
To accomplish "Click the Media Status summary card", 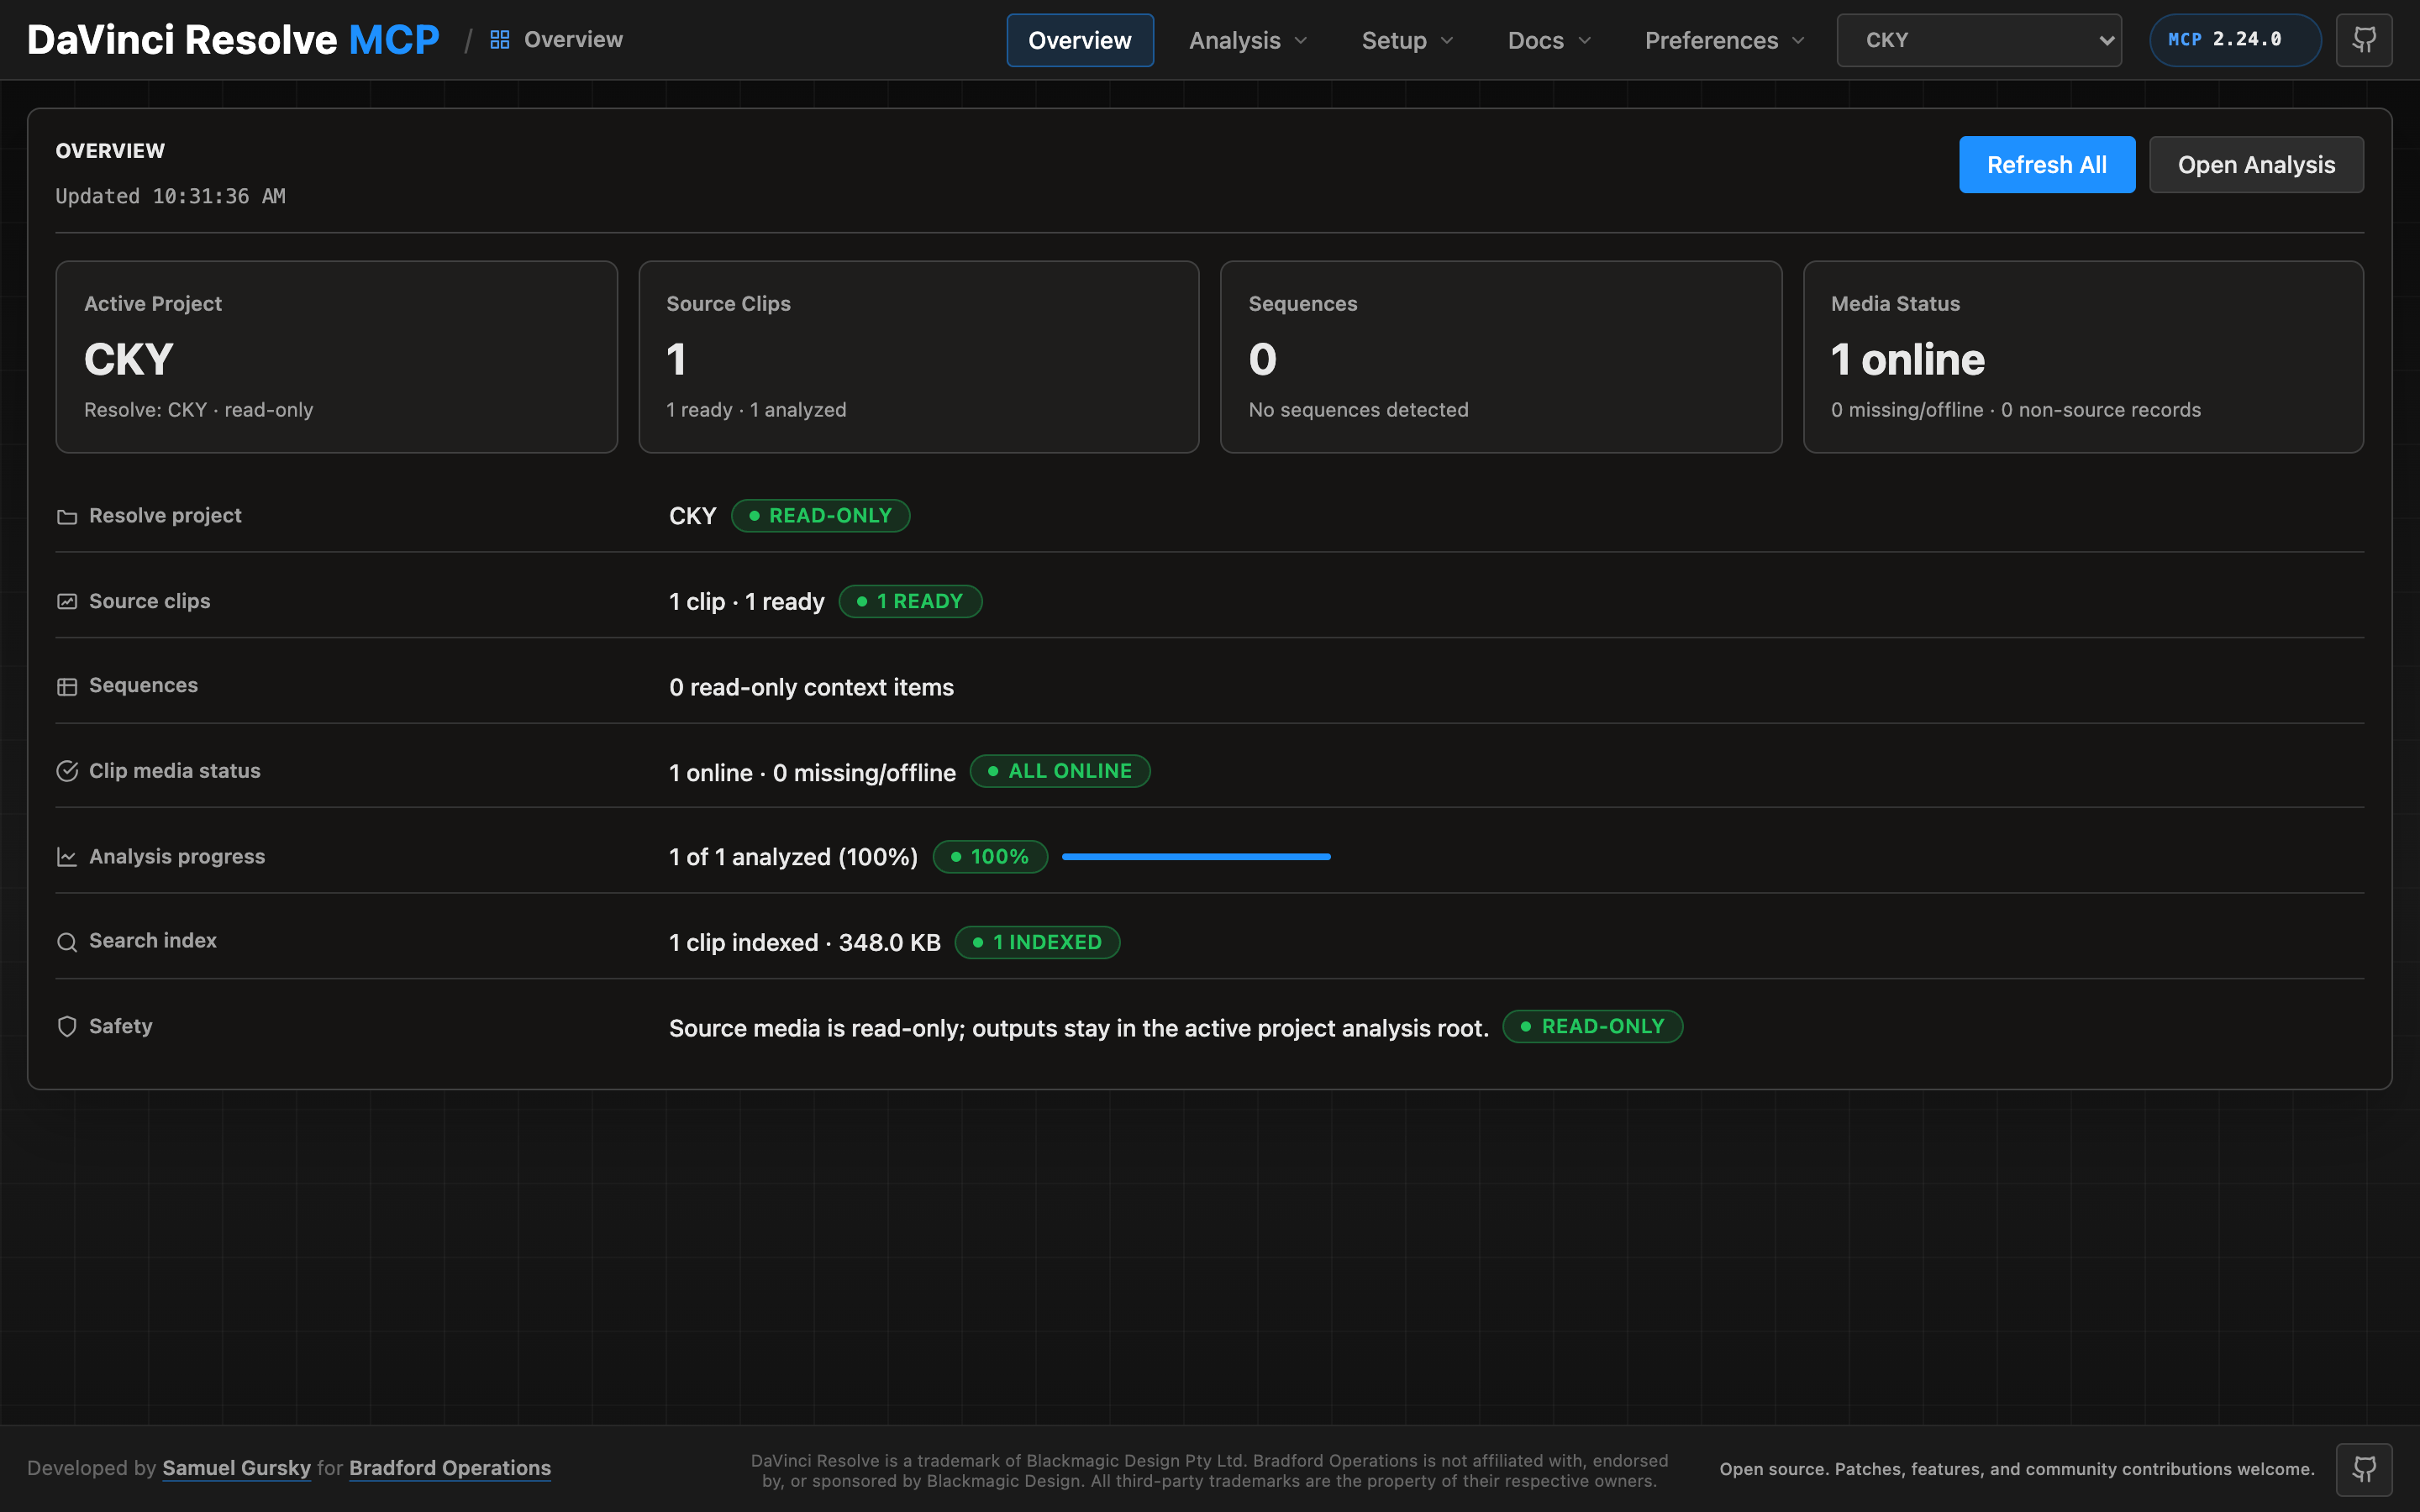I will [2083, 357].
